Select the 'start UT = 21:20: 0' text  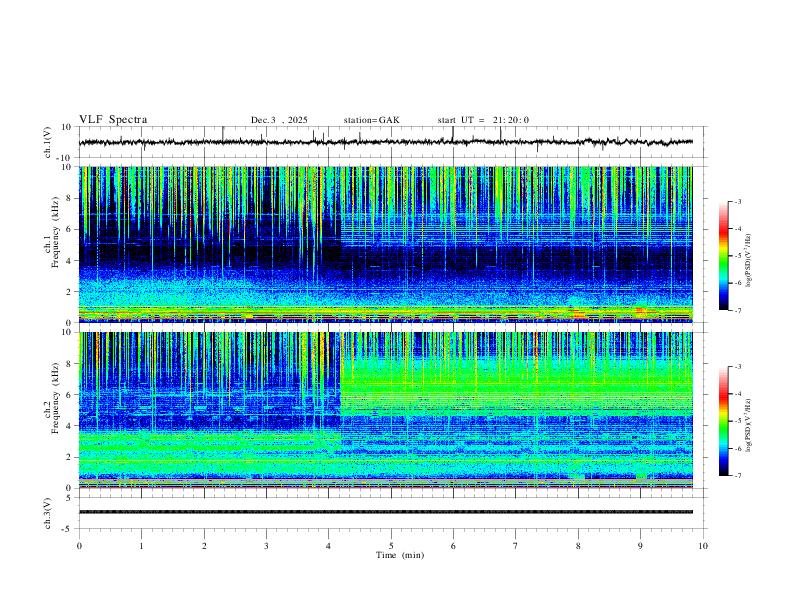(483, 120)
